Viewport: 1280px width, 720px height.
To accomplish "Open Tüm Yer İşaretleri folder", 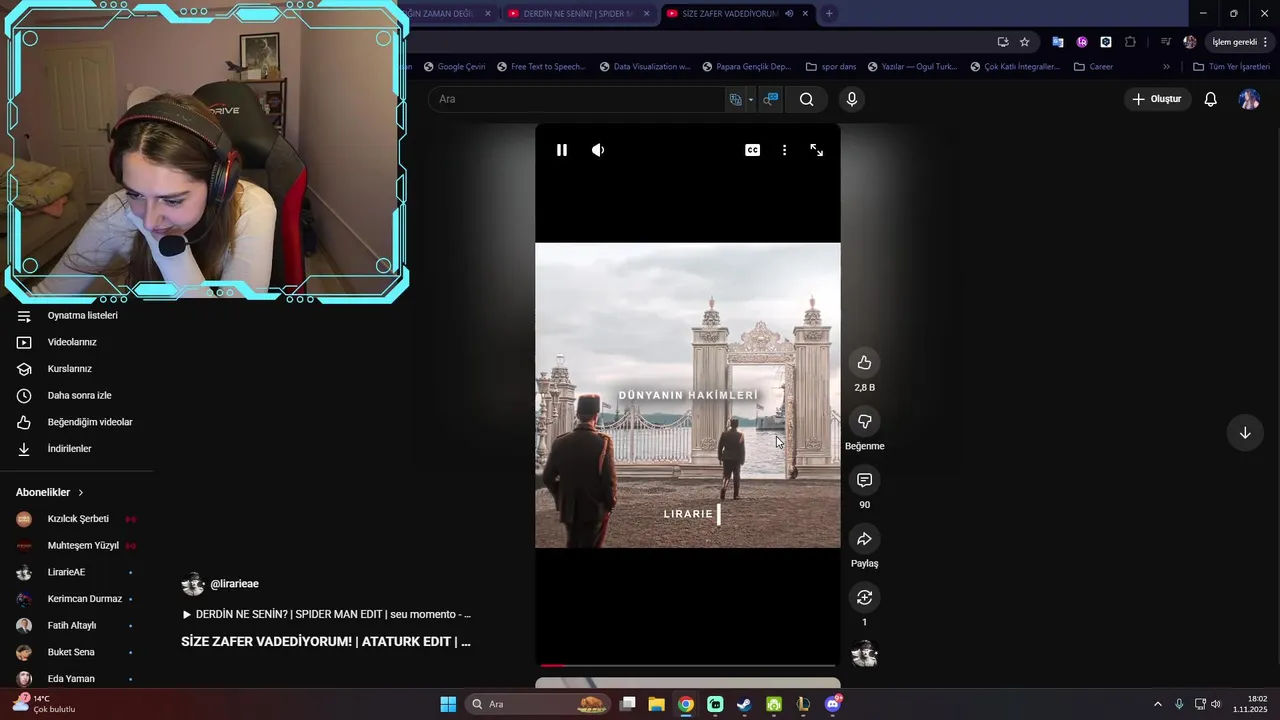I will 1231,67.
